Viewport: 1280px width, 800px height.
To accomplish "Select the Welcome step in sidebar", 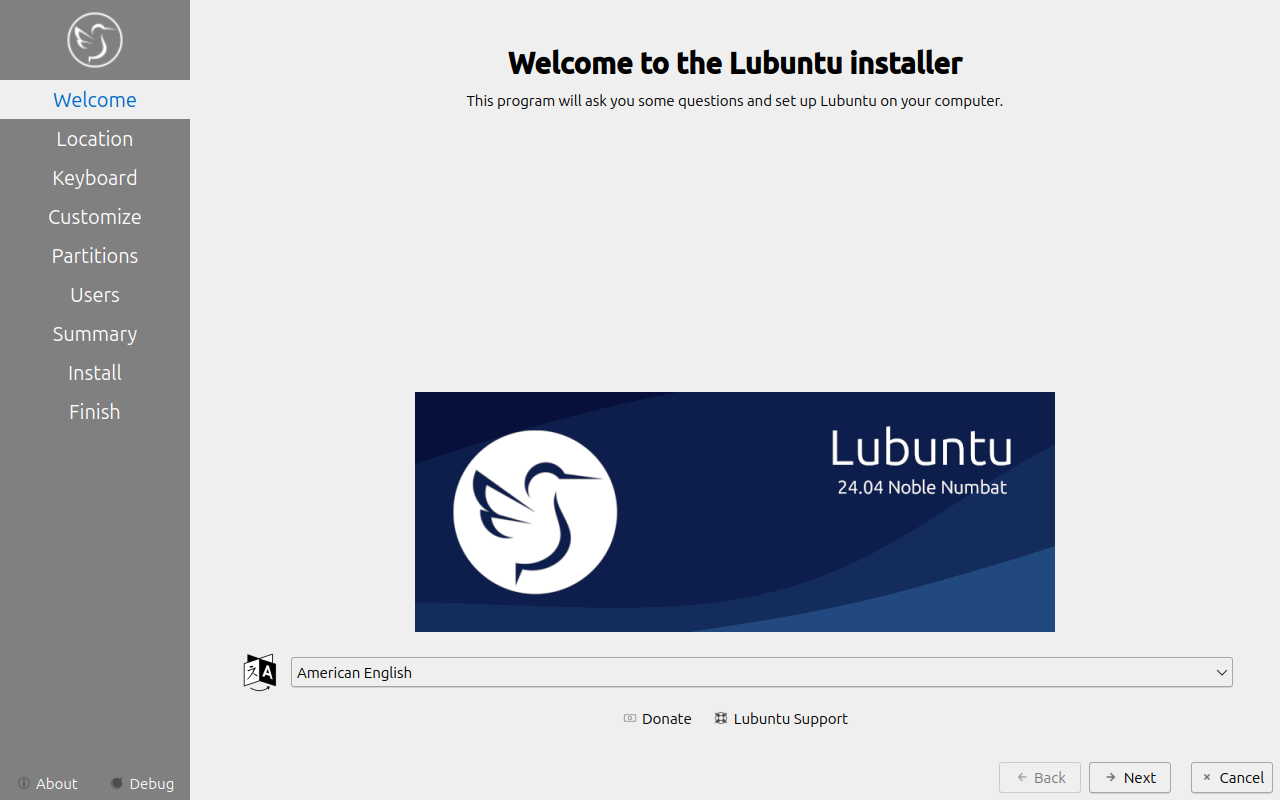I will [x=95, y=100].
